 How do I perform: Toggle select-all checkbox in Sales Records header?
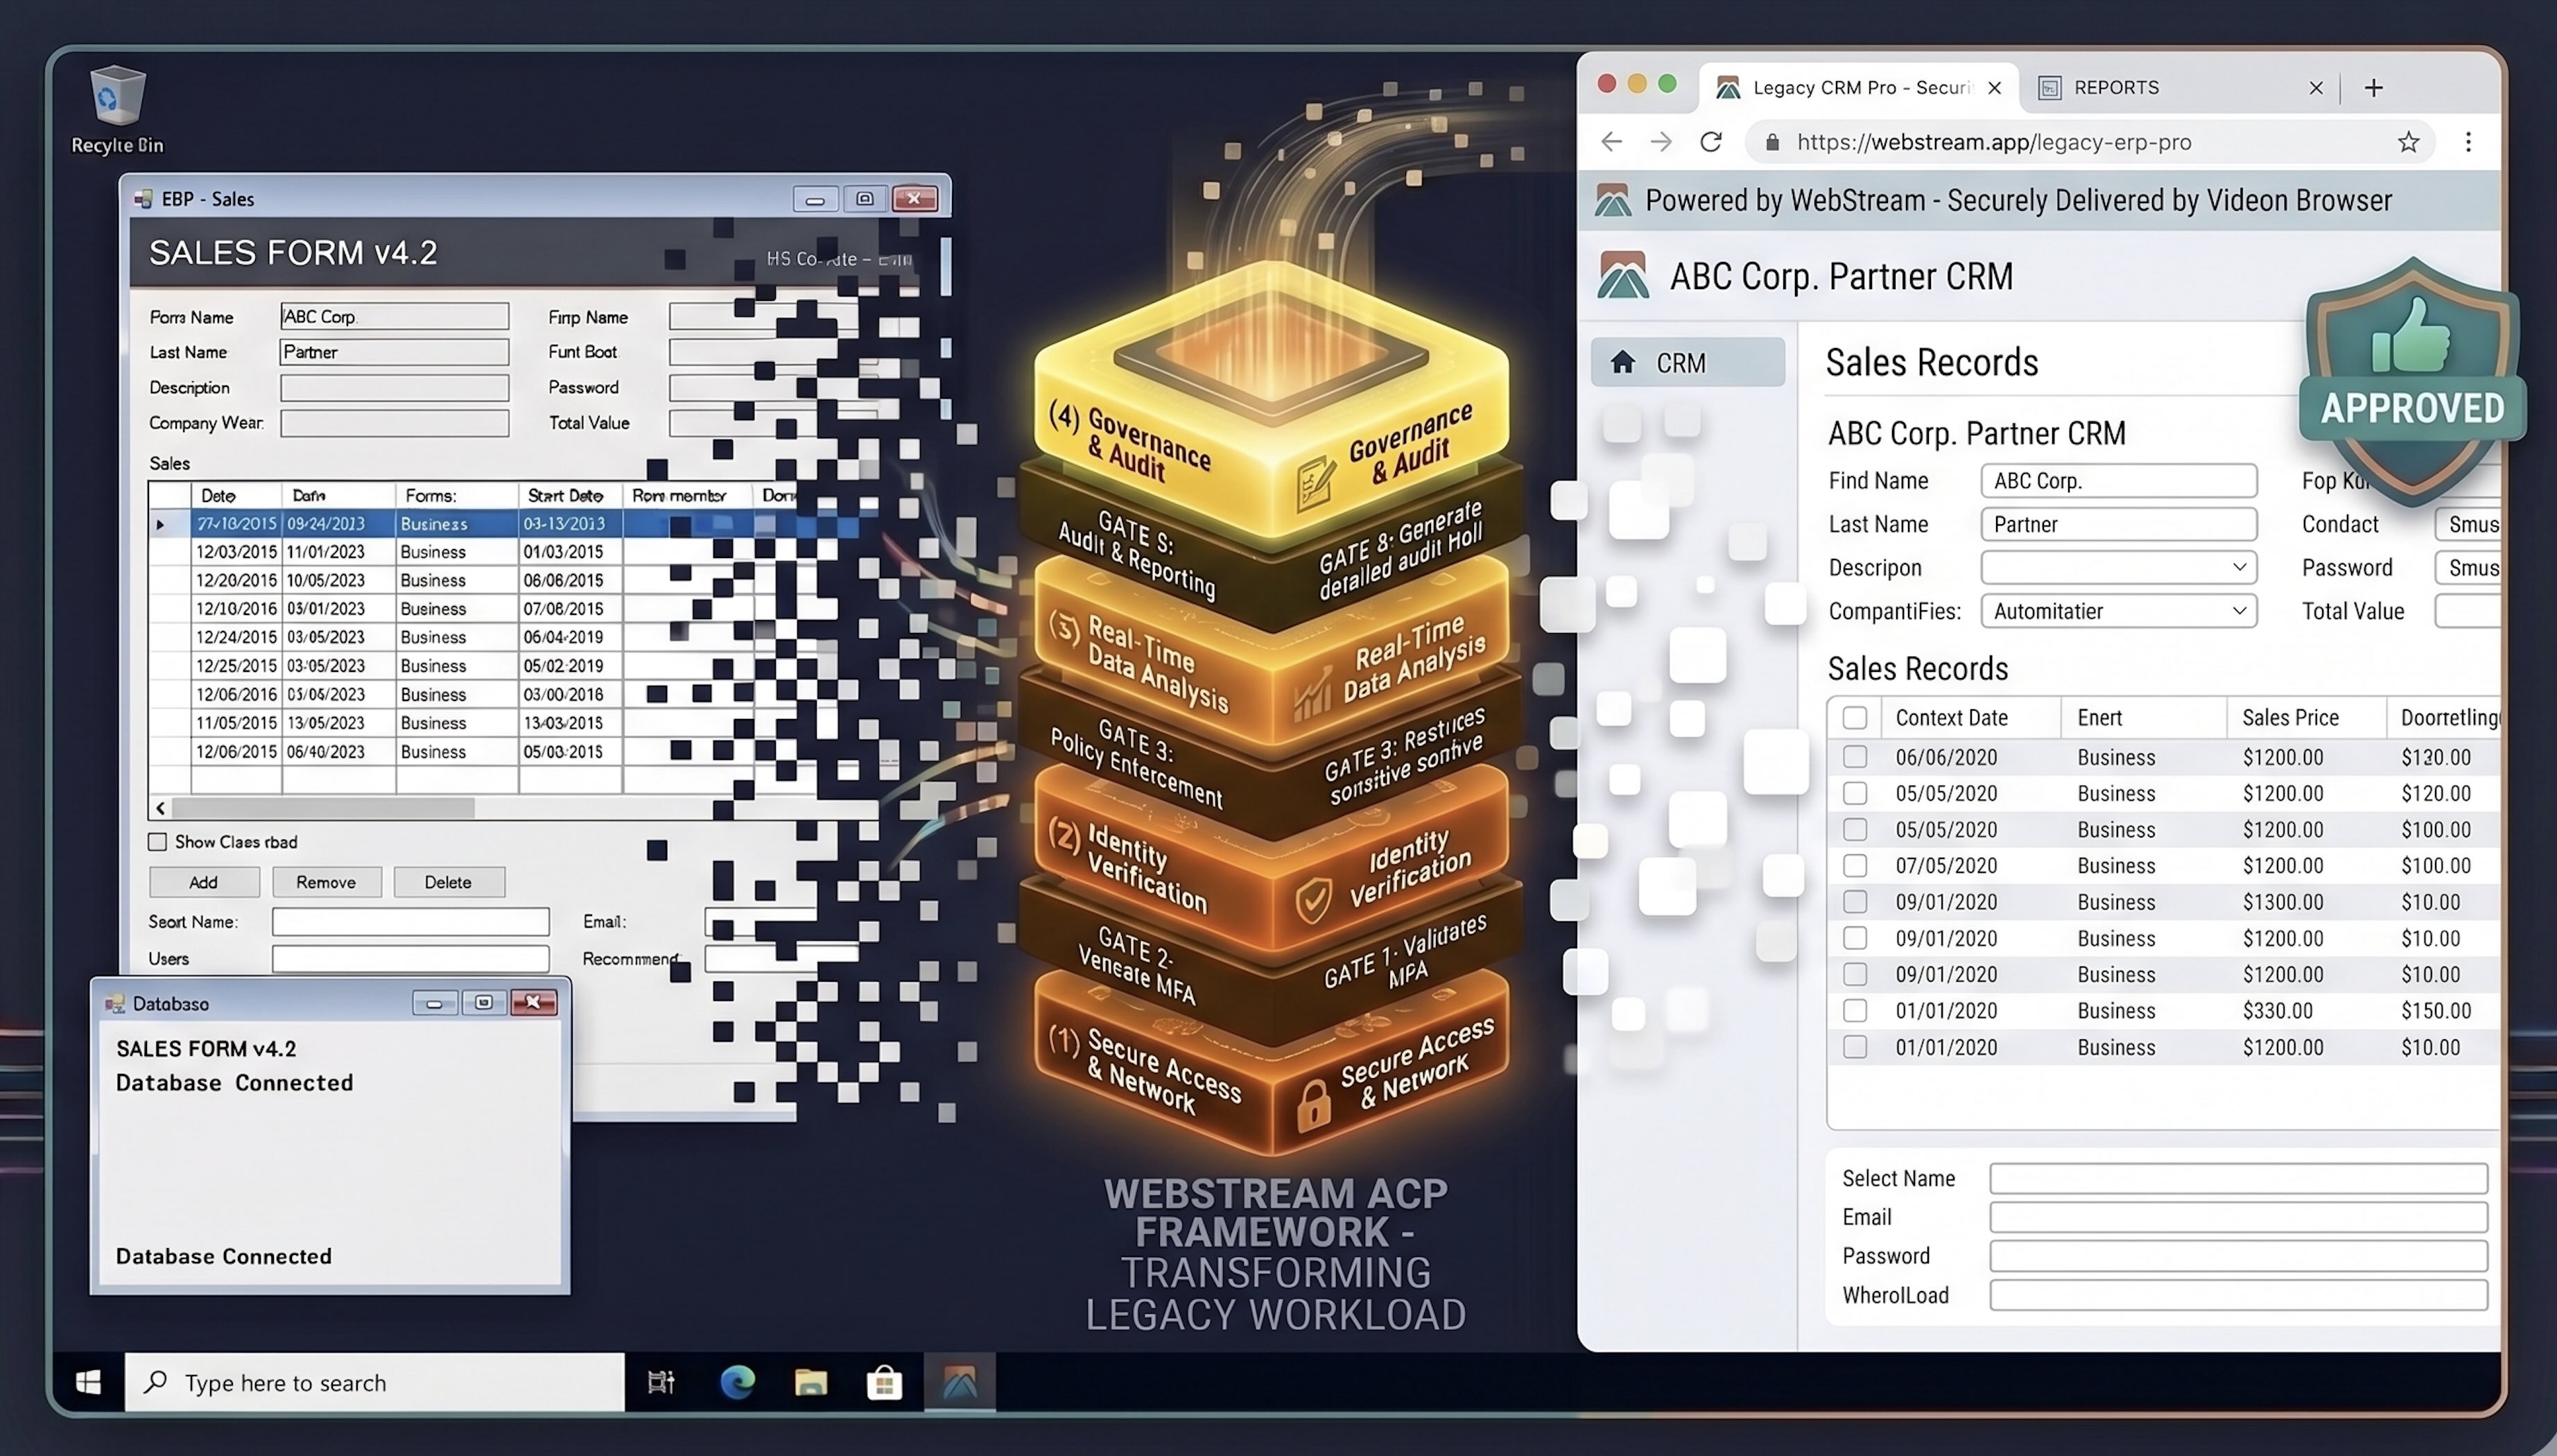[1854, 717]
